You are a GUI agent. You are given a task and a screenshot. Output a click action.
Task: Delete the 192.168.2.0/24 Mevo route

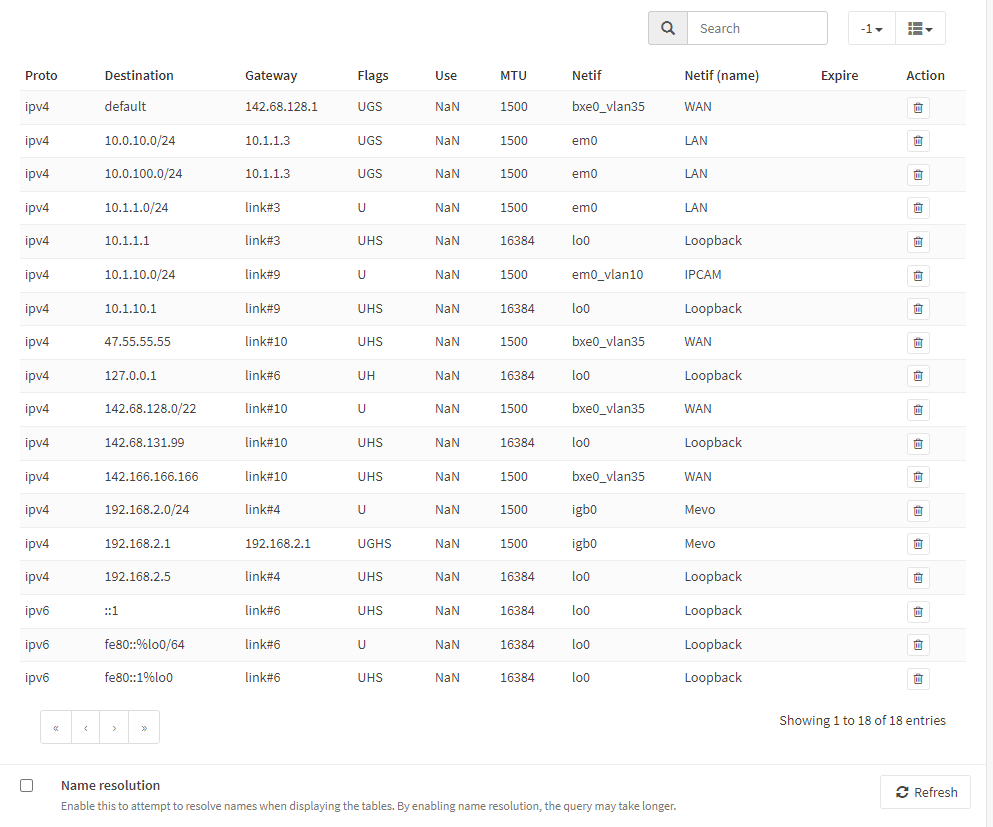coord(918,510)
